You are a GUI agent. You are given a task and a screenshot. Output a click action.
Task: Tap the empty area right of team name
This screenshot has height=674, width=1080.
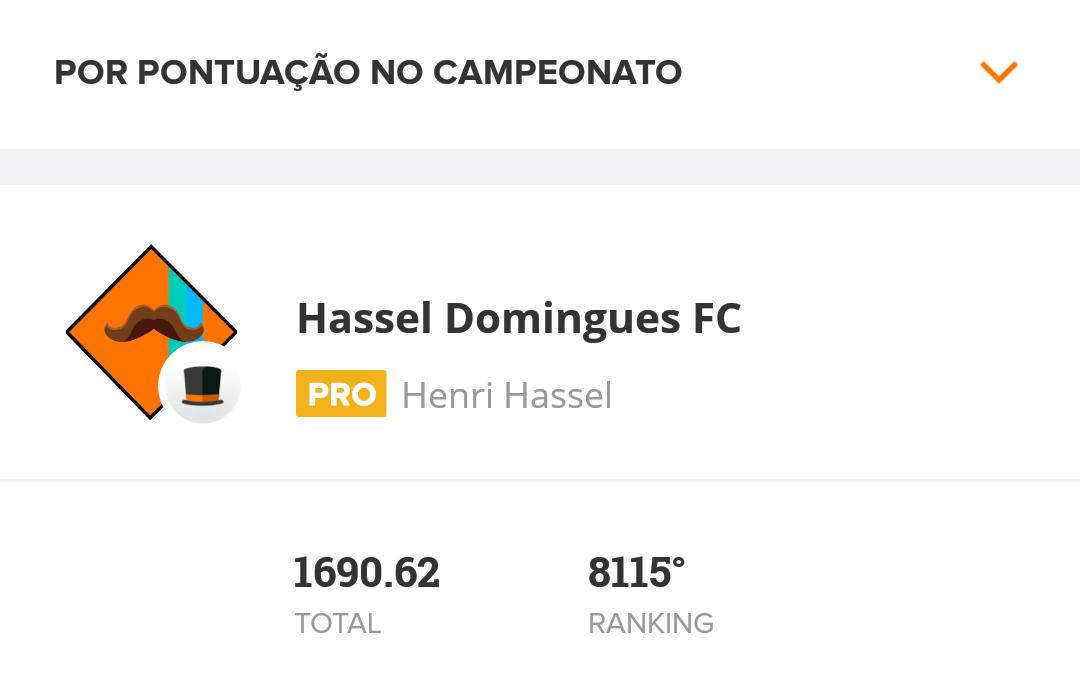tap(909, 318)
